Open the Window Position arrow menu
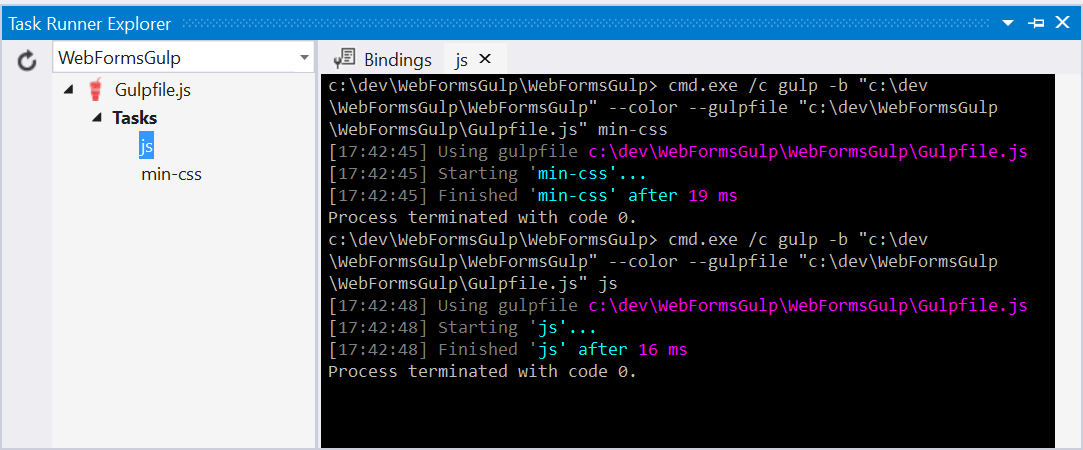The height and width of the screenshot is (450, 1083). pyautogui.click(x=1008, y=23)
